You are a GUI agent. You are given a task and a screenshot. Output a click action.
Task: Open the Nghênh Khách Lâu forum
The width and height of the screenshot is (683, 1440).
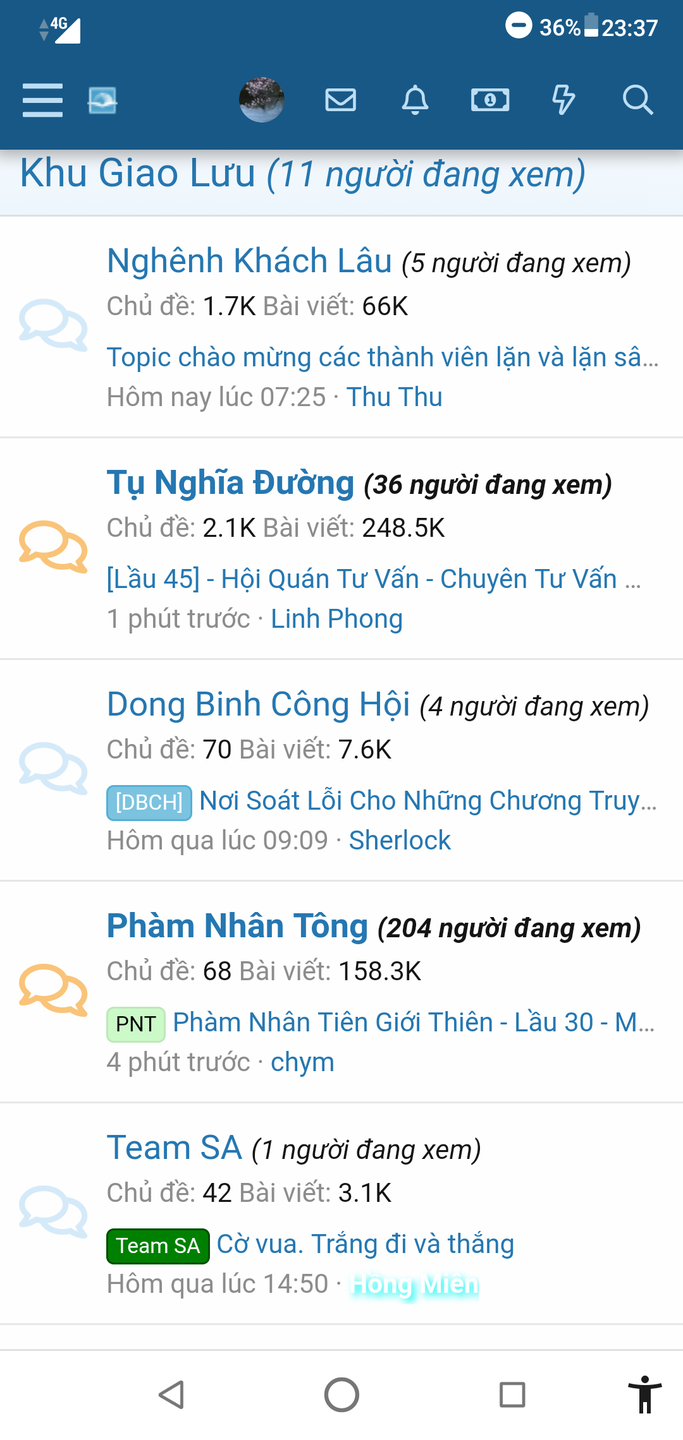click(x=249, y=260)
